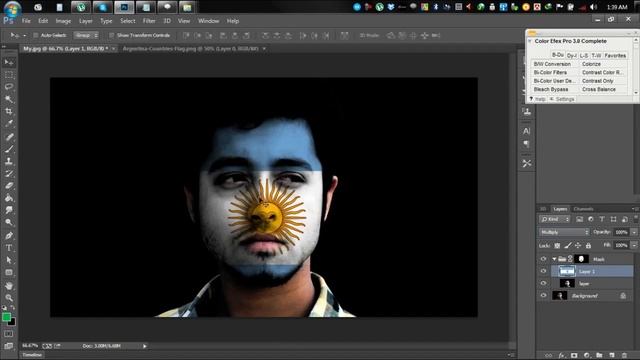This screenshot has height=360, width=640.
Task: Select the Smudge tool
Action: (9, 210)
